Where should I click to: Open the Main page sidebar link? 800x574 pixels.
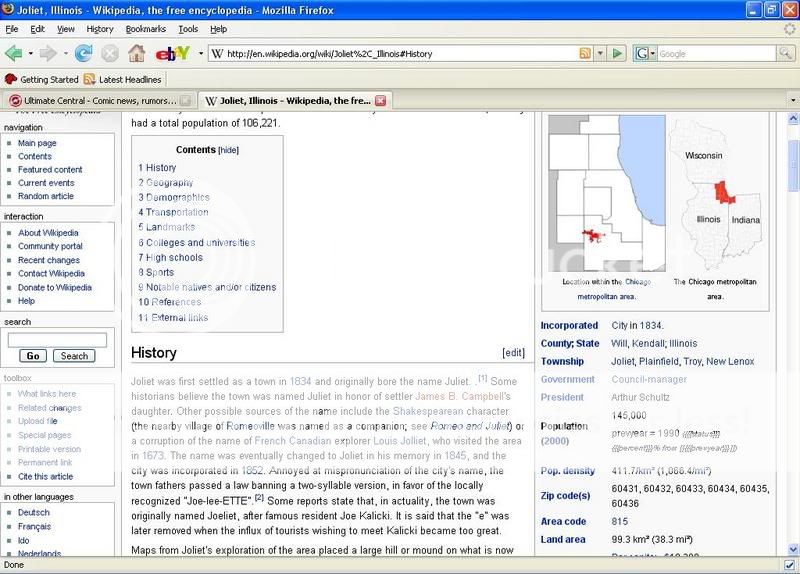pos(37,143)
